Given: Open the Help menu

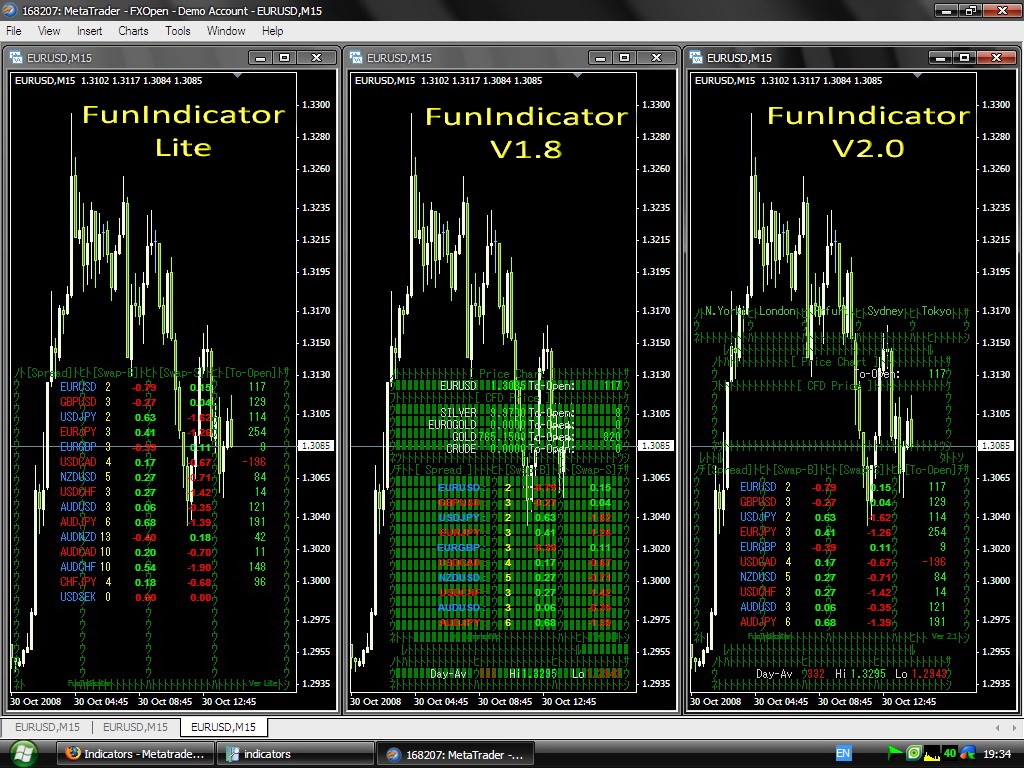Looking at the screenshot, I should [x=272, y=31].
